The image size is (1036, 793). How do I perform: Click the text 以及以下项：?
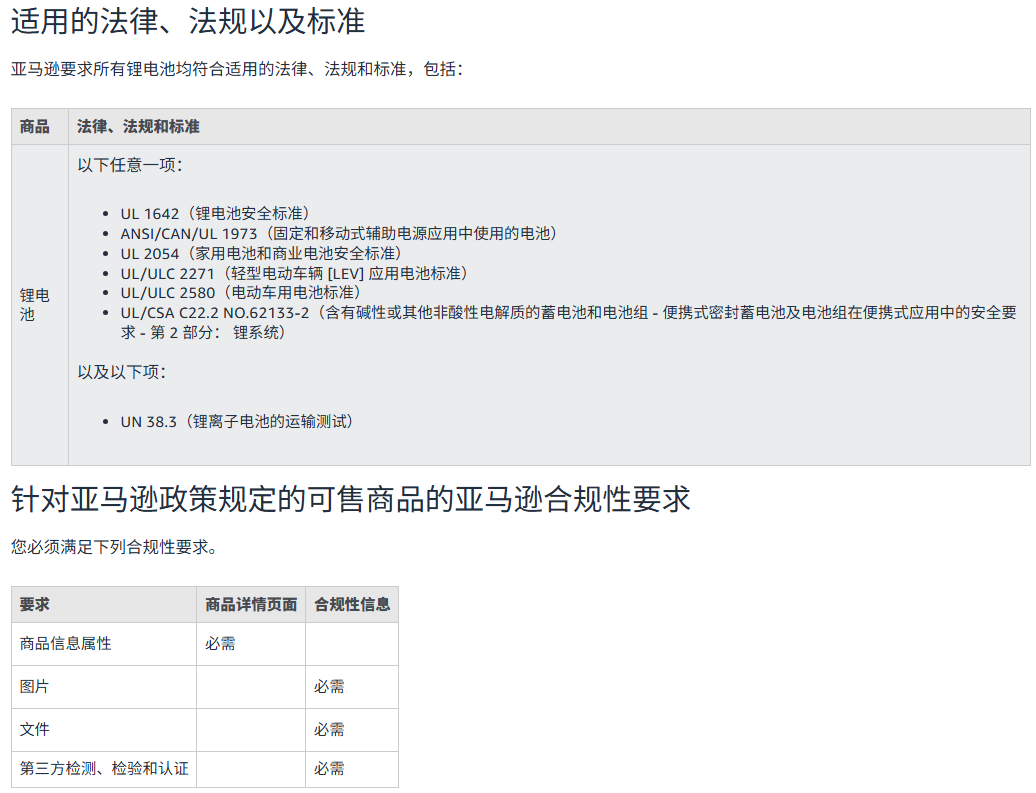[122, 372]
